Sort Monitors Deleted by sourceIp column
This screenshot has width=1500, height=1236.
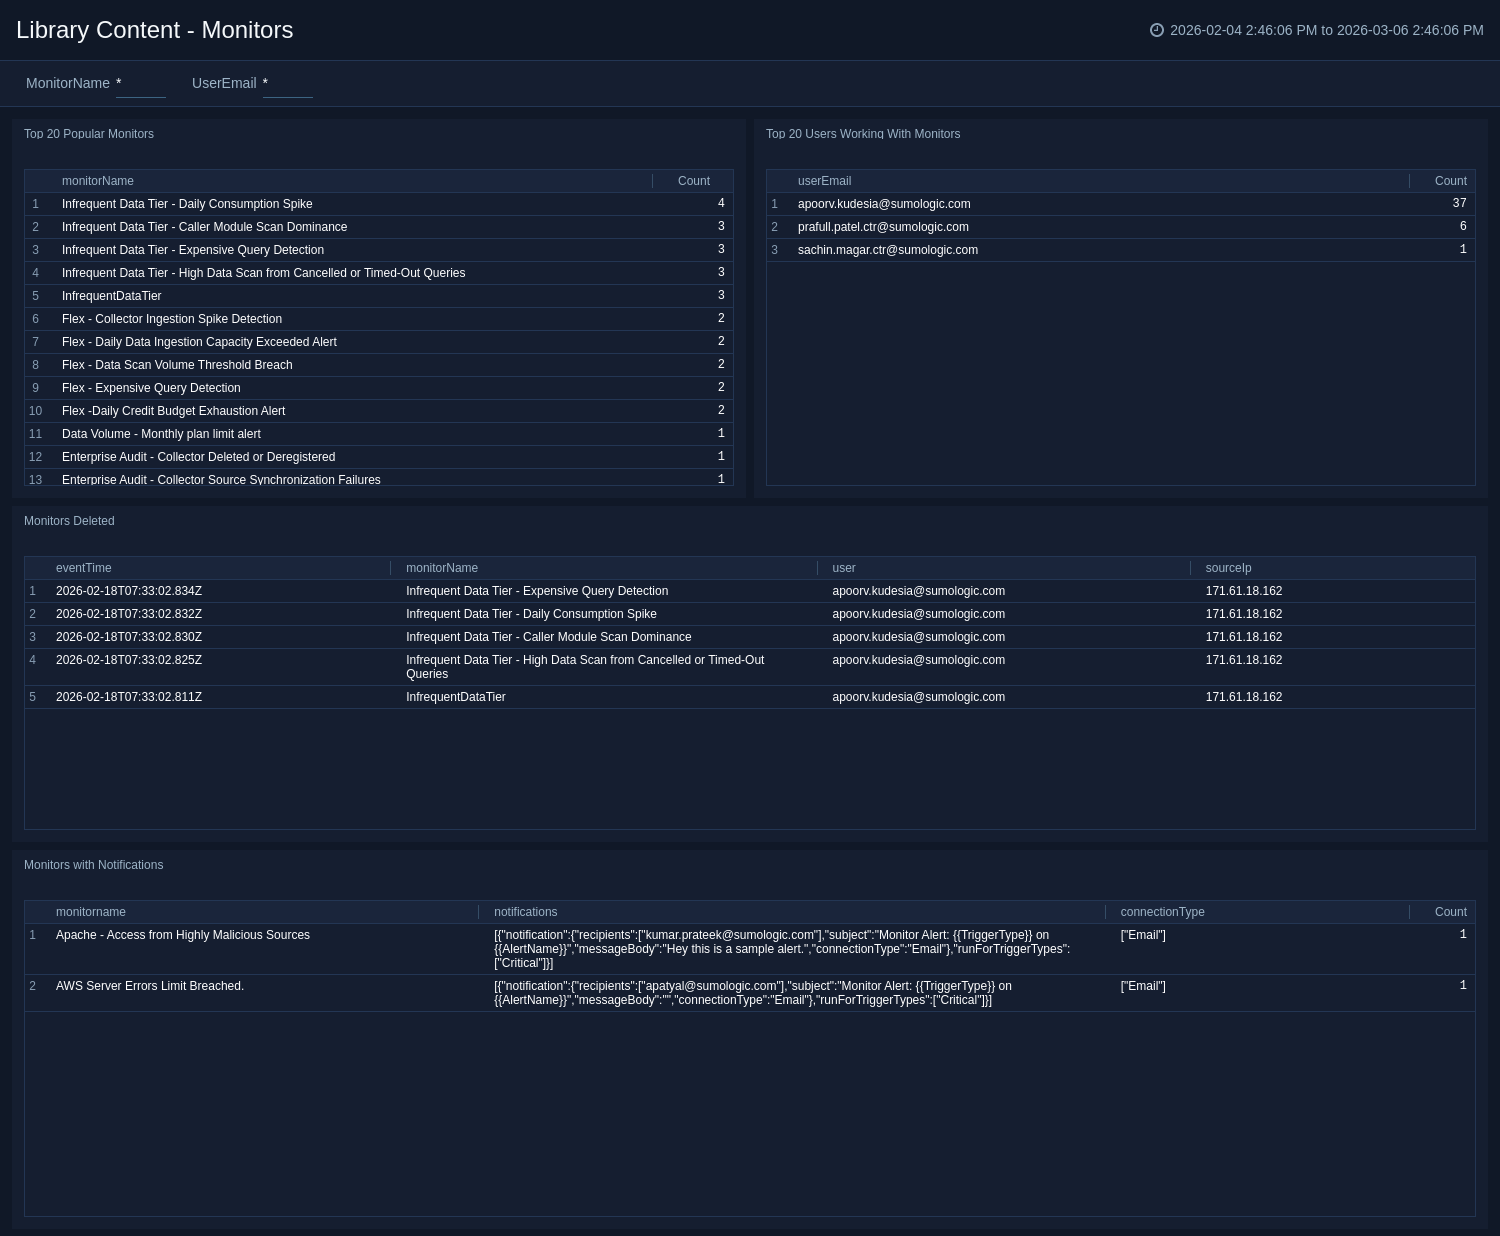pos(1228,568)
